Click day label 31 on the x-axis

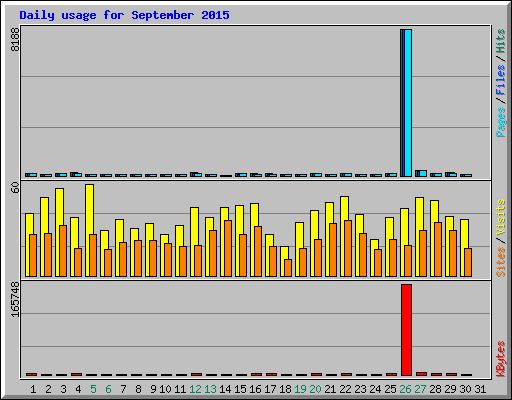480,389
